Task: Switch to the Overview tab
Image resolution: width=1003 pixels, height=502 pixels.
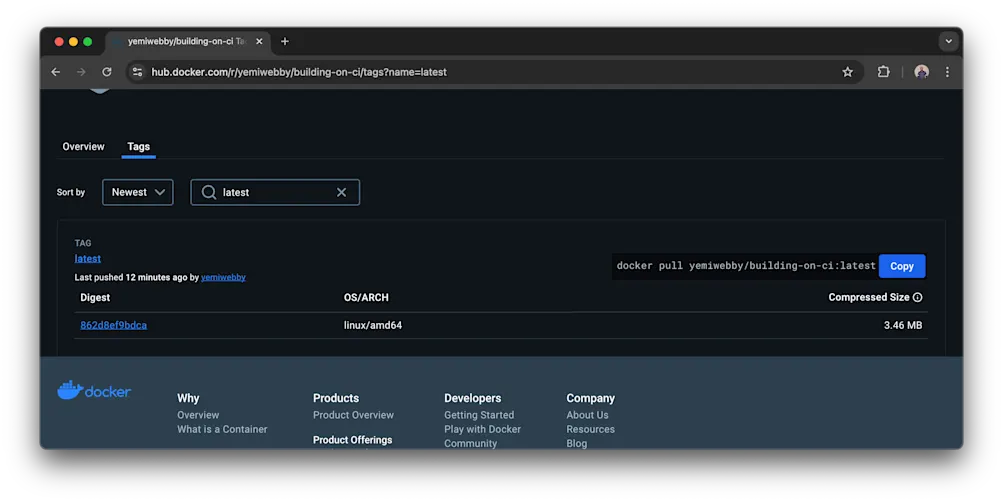Action: (83, 146)
